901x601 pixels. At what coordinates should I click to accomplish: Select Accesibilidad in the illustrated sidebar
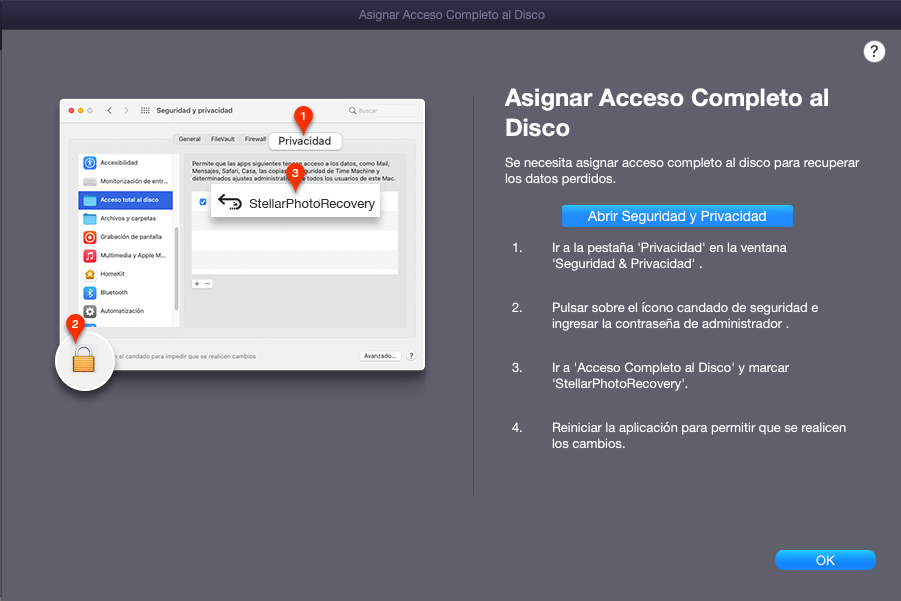(x=125, y=163)
